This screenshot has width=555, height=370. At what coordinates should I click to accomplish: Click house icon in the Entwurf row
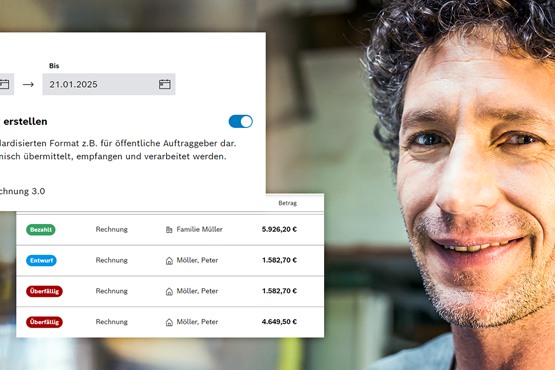tap(169, 261)
